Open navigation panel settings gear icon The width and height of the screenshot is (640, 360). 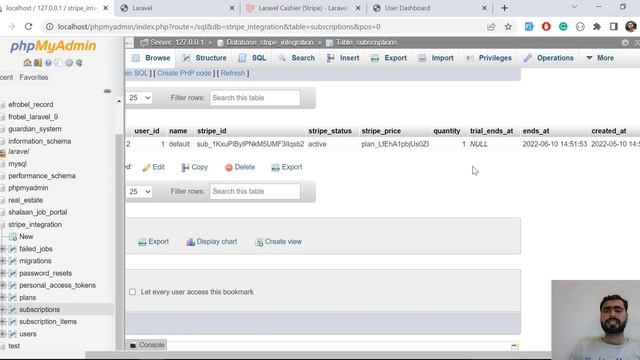point(69,63)
